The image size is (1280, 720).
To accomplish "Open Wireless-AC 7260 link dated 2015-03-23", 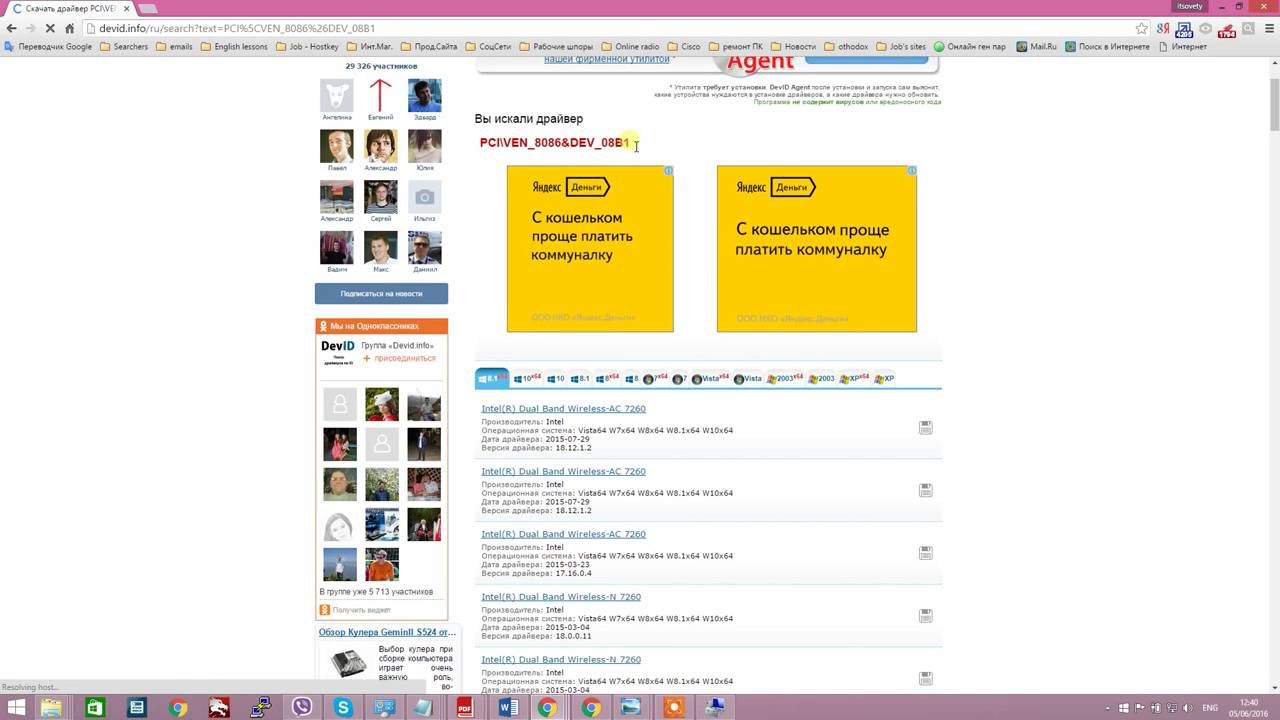I will click(x=563, y=534).
